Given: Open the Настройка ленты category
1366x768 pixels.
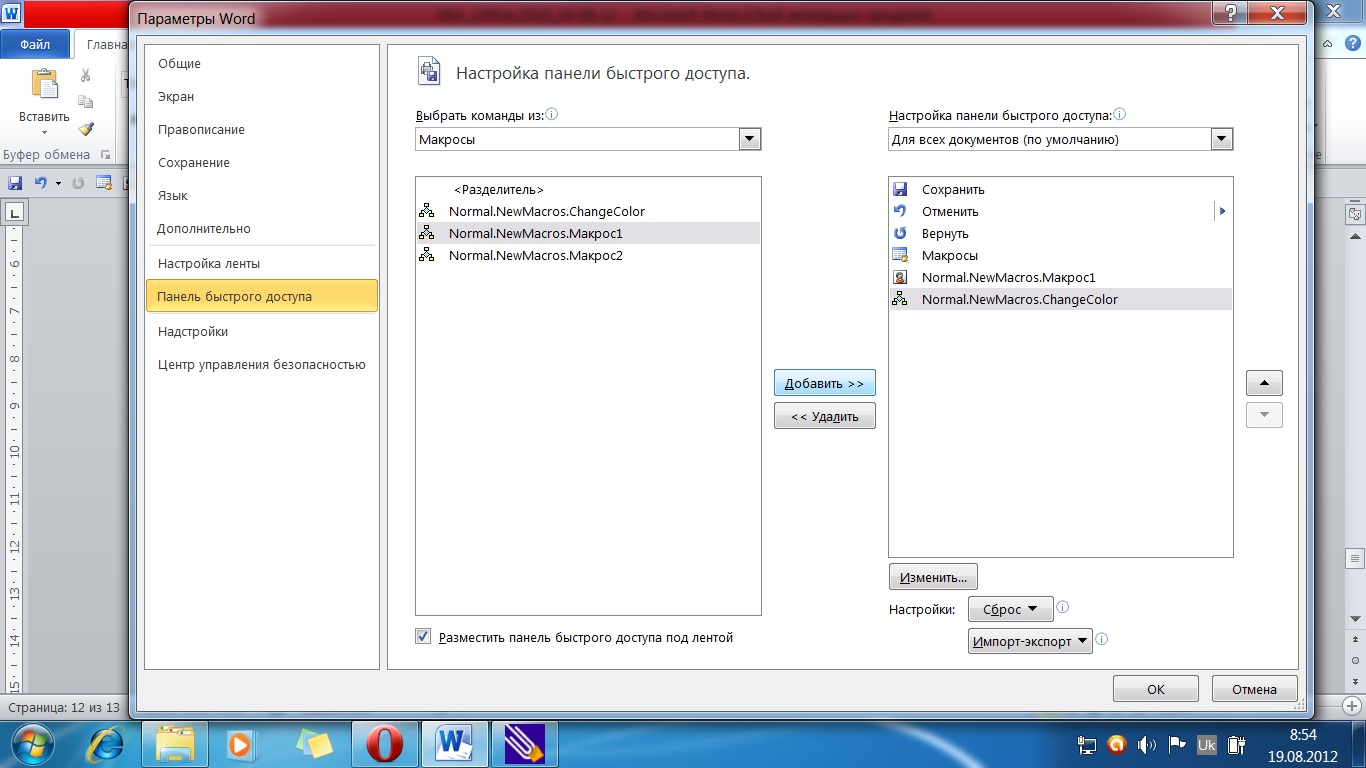Looking at the screenshot, I should (x=261, y=264).
